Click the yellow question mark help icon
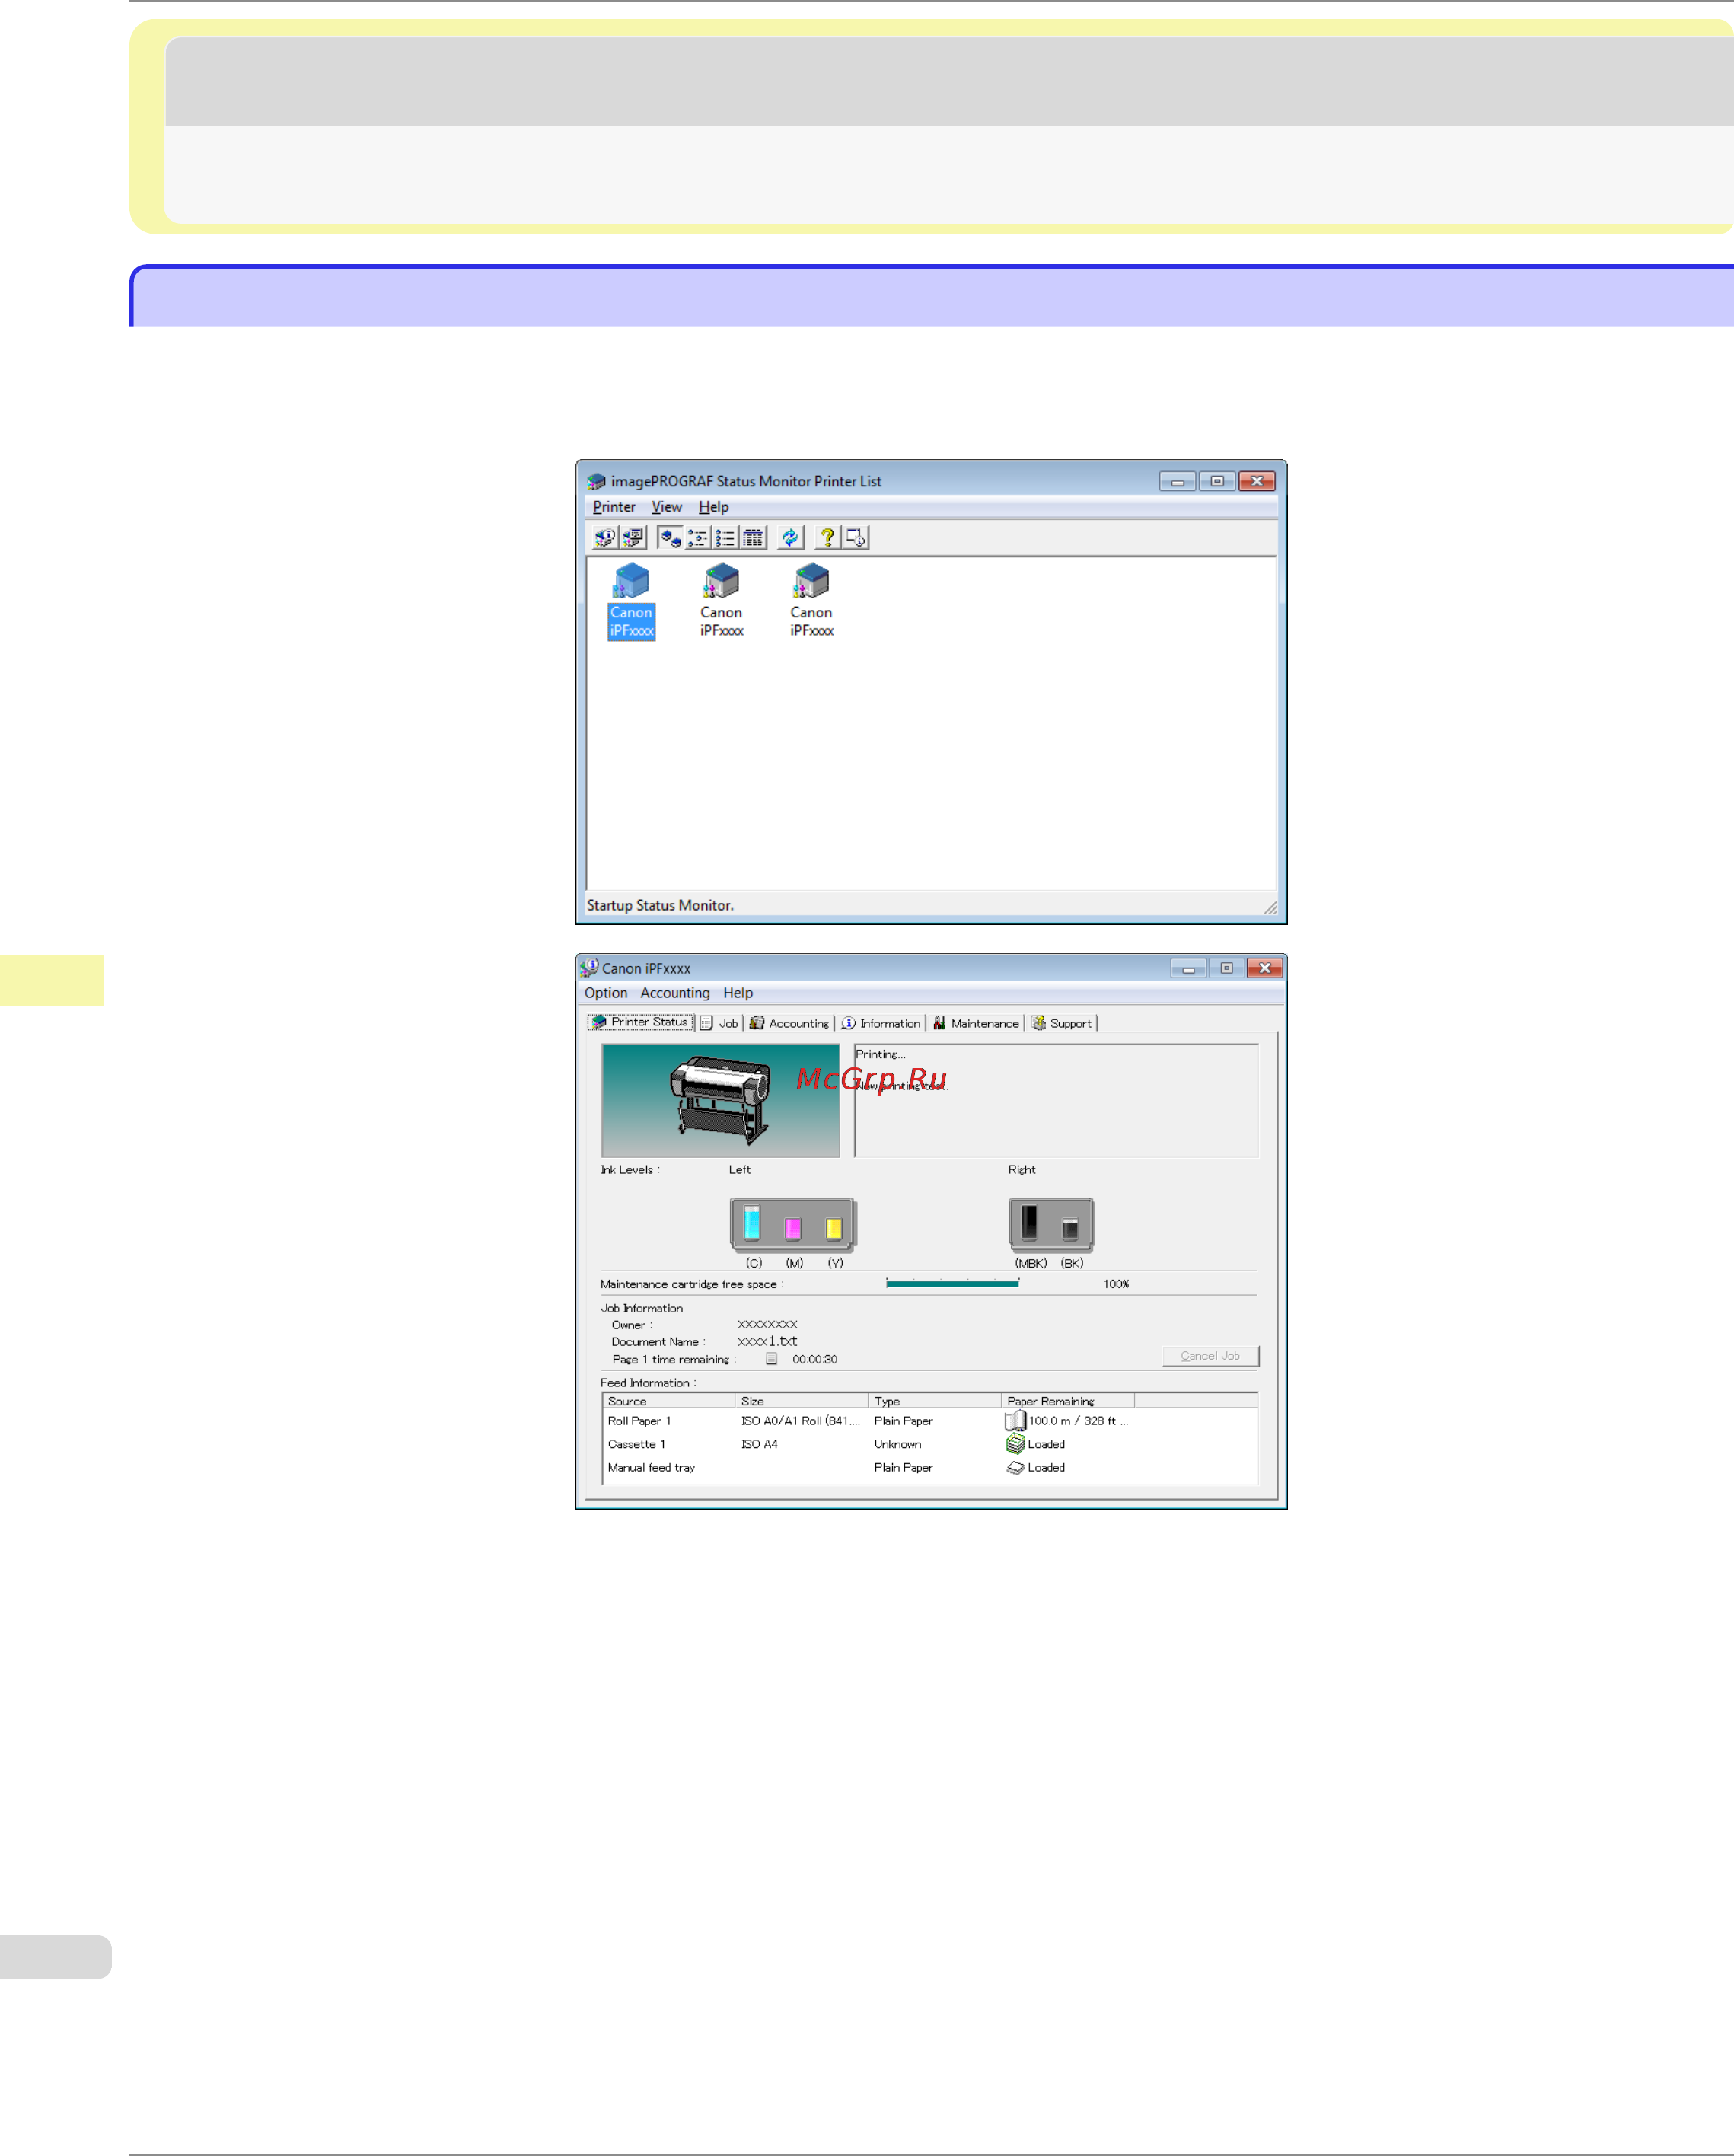1734x2156 pixels. pyautogui.click(x=827, y=538)
